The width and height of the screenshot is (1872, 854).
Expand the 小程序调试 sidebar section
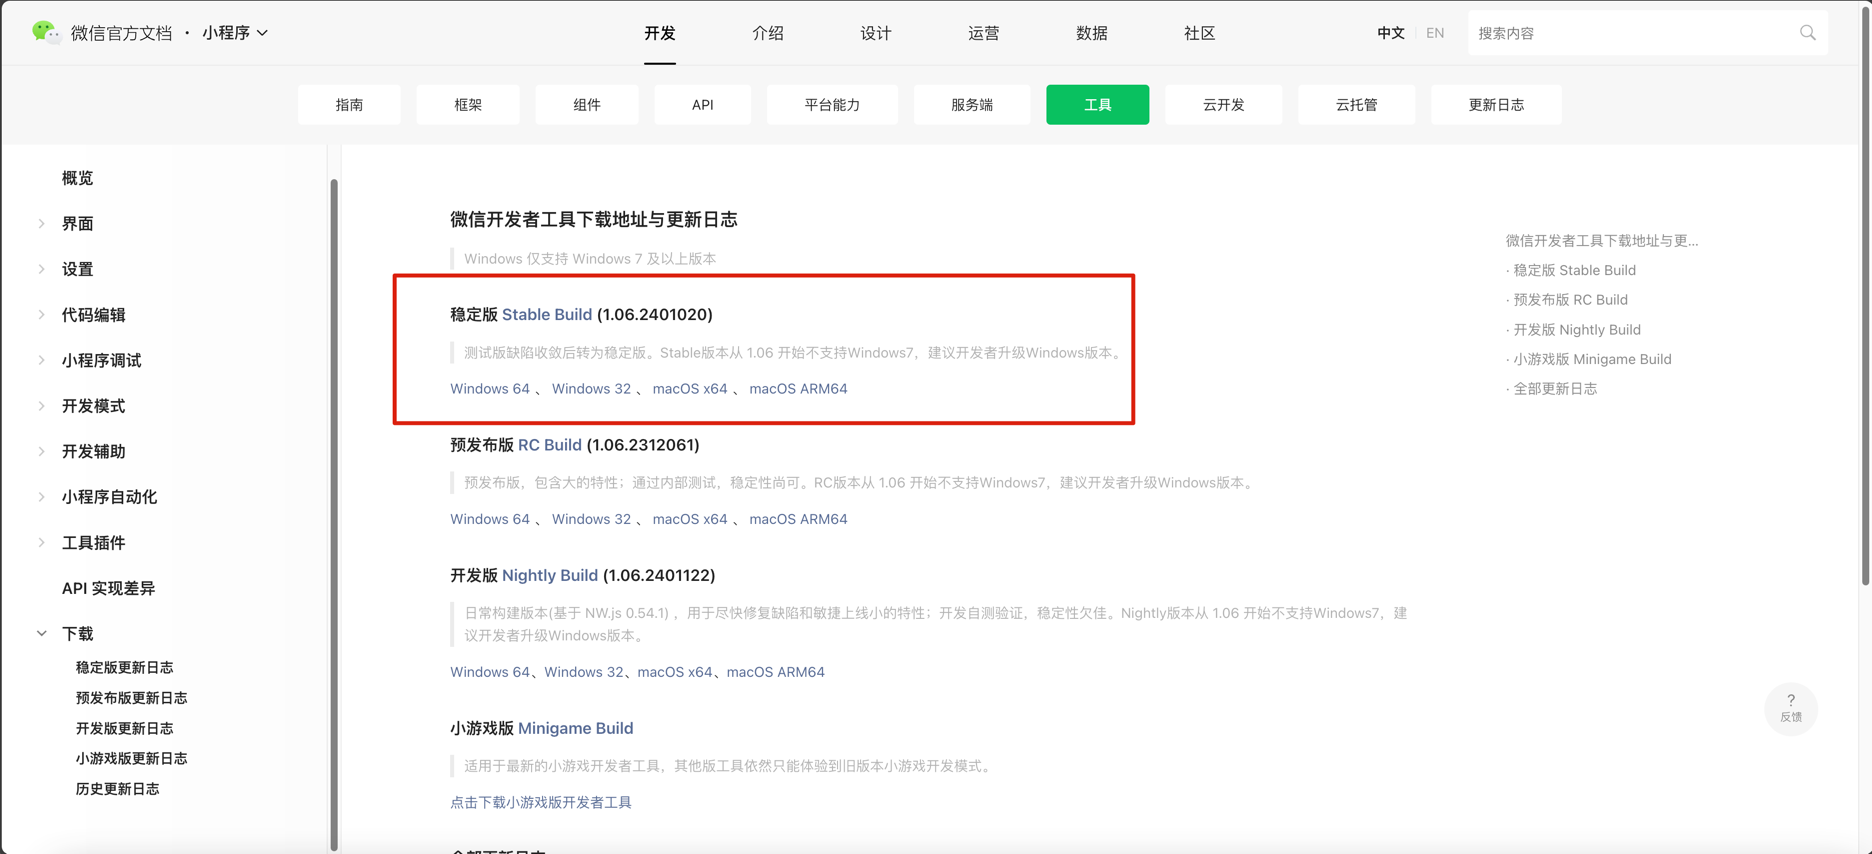pyautogui.click(x=42, y=360)
